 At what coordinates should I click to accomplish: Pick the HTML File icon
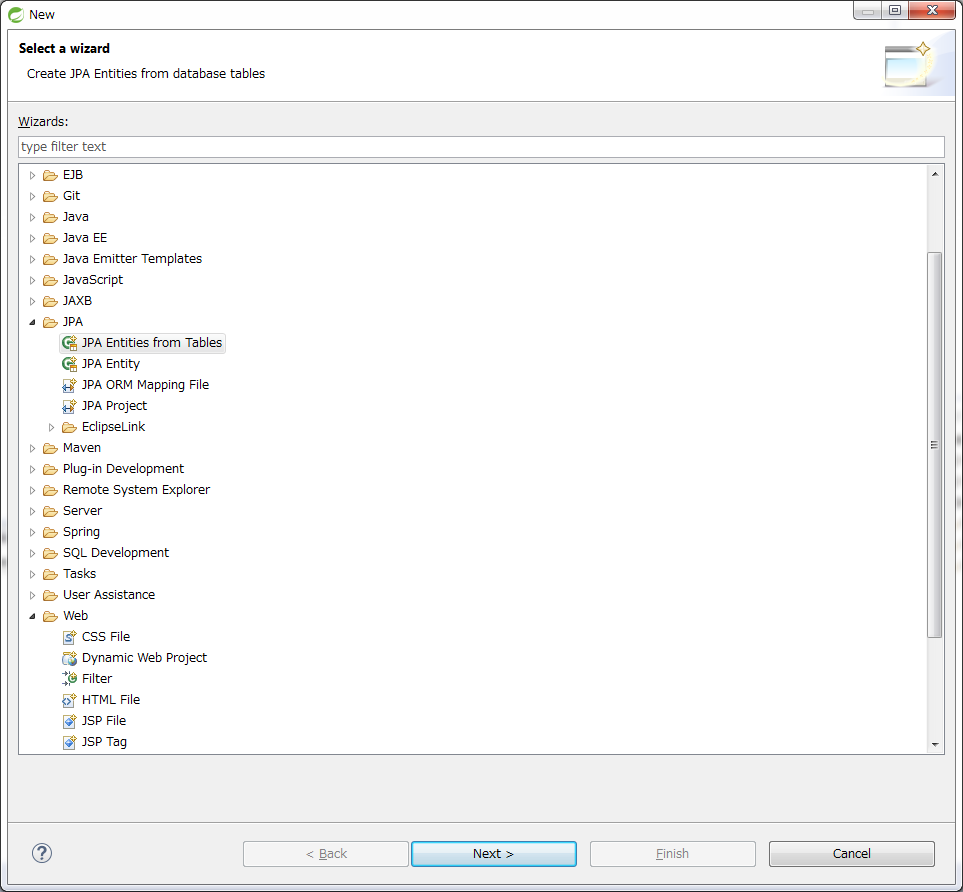(x=69, y=700)
